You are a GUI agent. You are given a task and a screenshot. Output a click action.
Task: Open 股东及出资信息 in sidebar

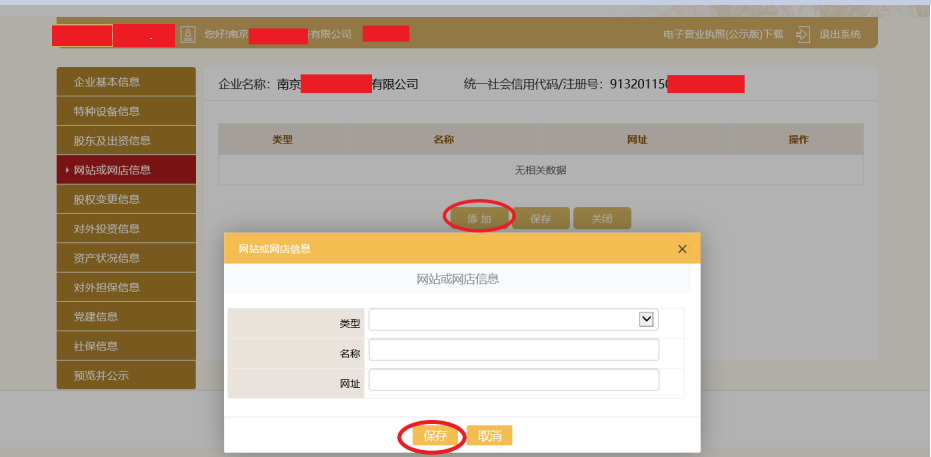pos(126,141)
